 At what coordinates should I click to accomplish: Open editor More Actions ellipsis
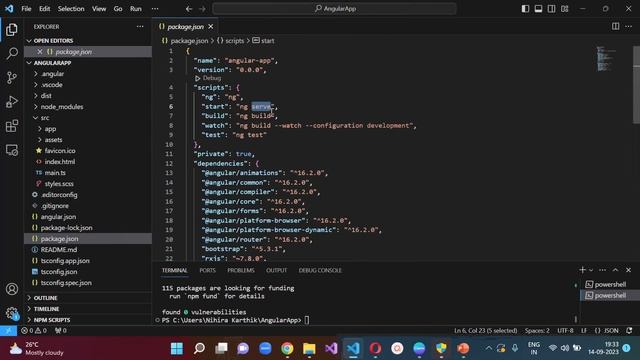pyautogui.click(x=628, y=27)
